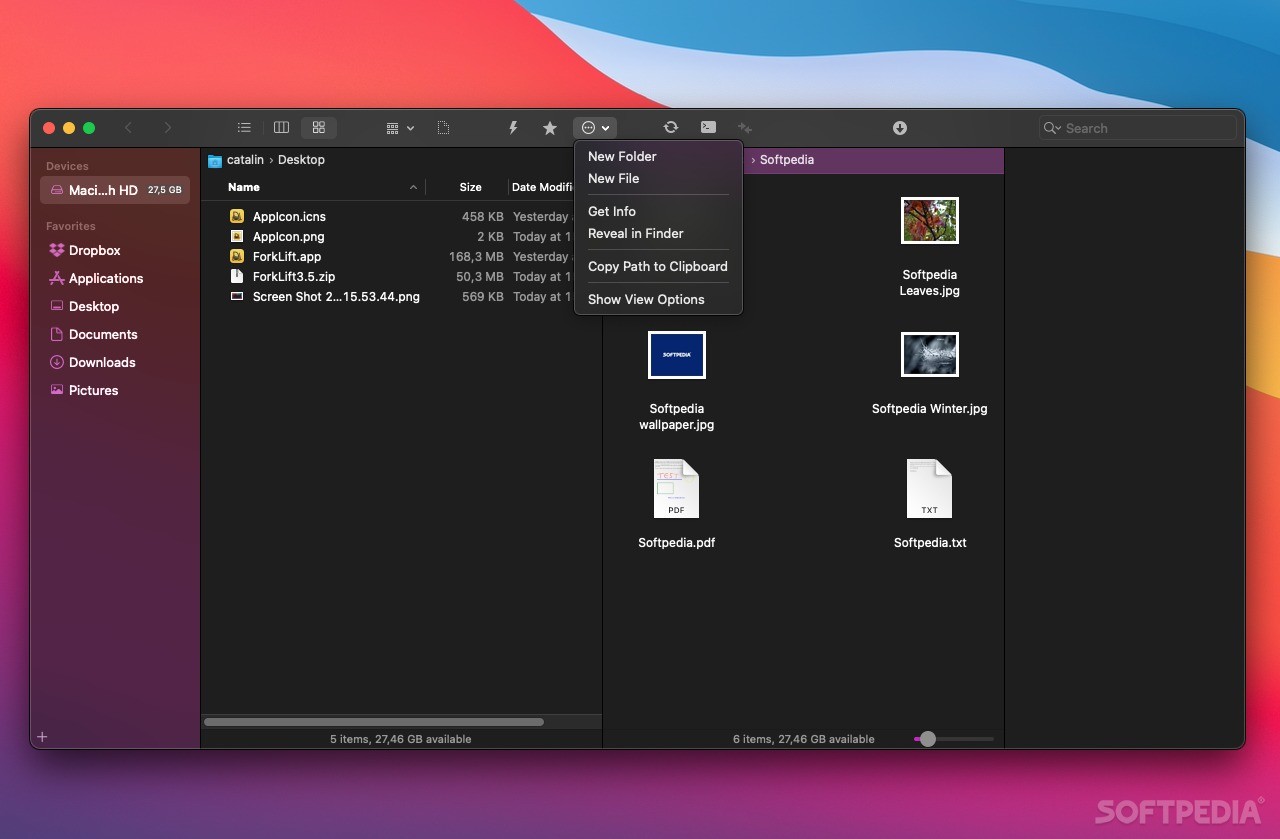The image size is (1280, 839).
Task: Select Macintosh HD device in sidebar
Action: pyautogui.click(x=115, y=190)
